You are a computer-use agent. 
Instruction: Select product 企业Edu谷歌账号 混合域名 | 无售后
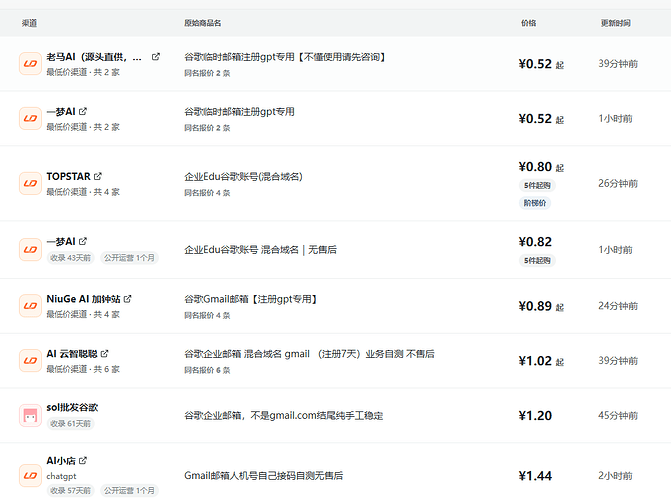261,250
